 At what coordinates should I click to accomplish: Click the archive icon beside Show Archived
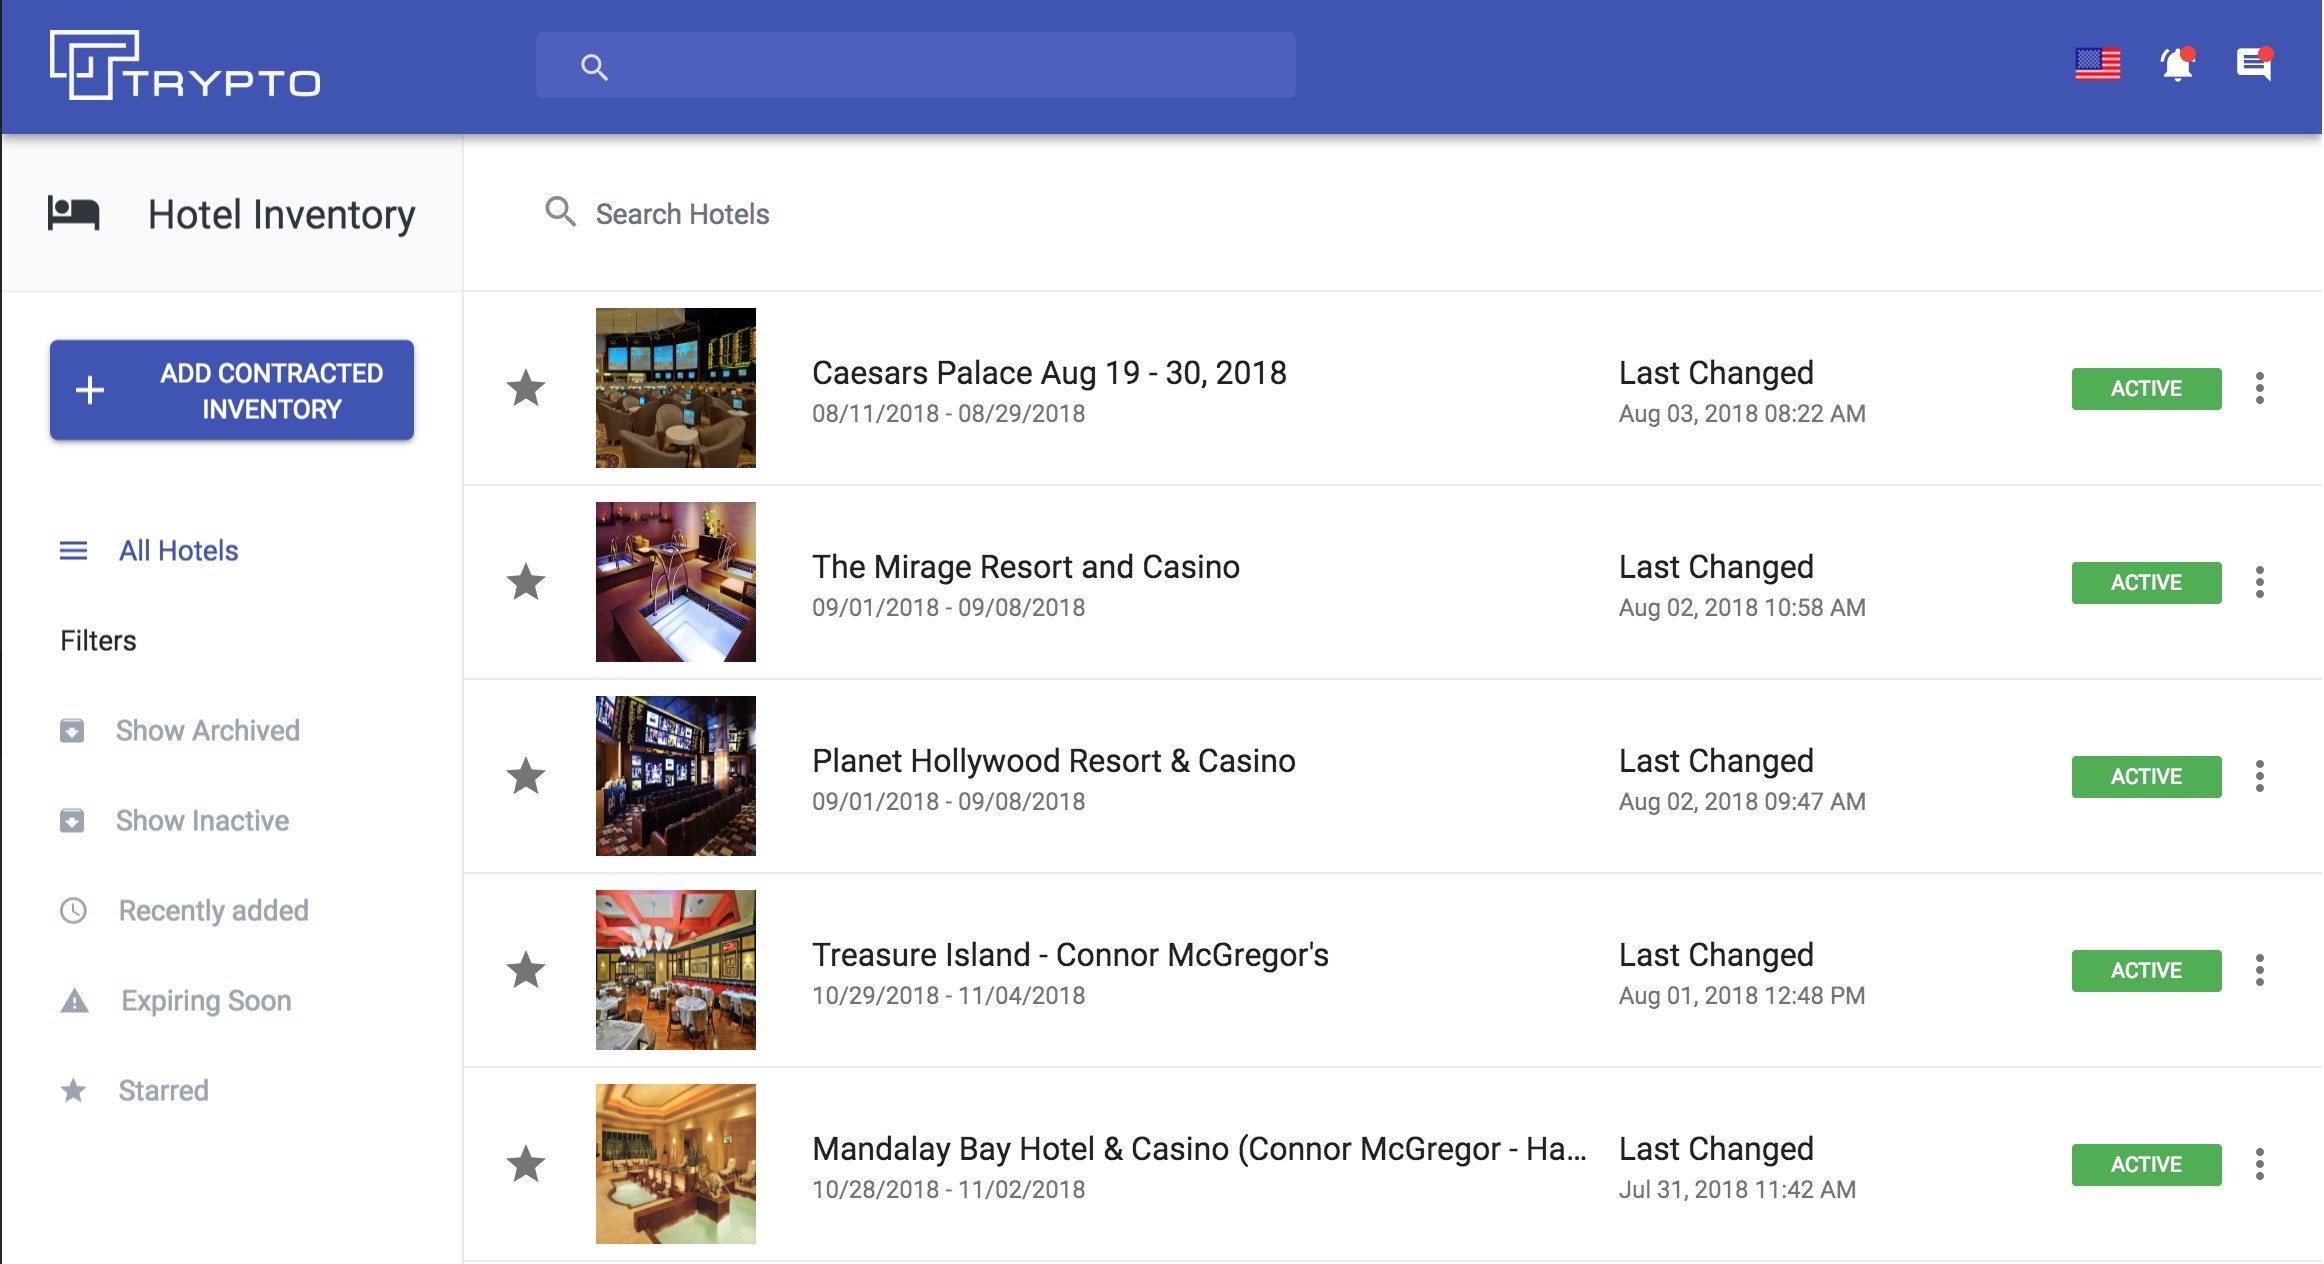(x=72, y=730)
